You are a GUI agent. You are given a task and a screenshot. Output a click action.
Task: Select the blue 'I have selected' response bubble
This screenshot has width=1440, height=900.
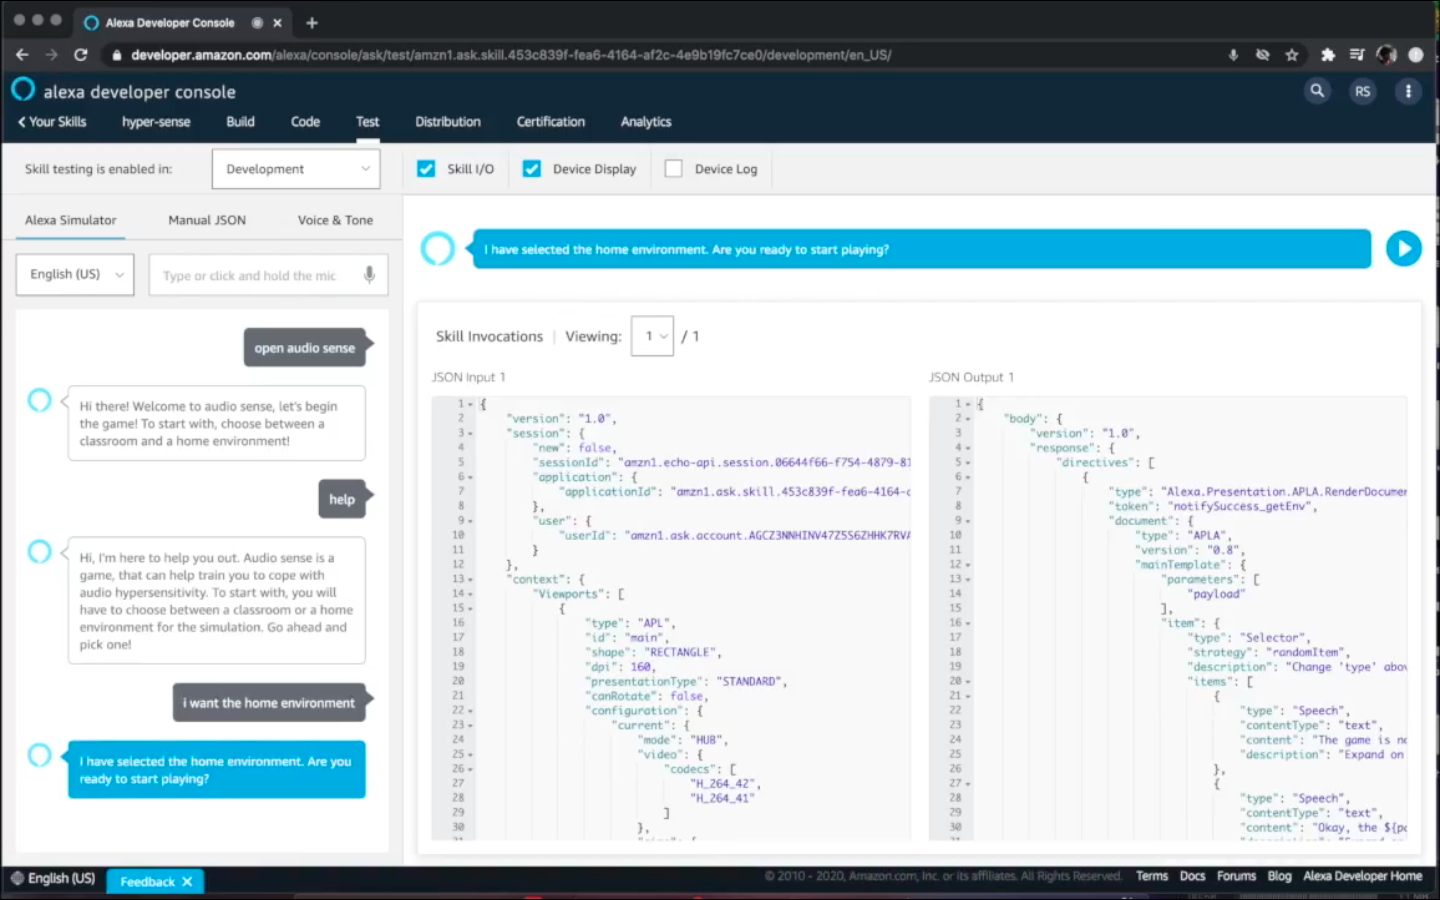pyautogui.click(x=216, y=770)
